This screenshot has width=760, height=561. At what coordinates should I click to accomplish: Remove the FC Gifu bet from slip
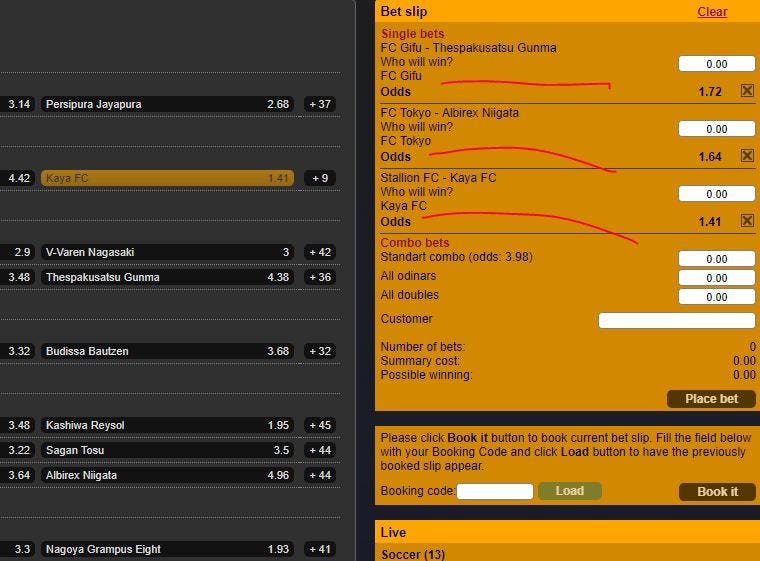pyautogui.click(x=747, y=91)
